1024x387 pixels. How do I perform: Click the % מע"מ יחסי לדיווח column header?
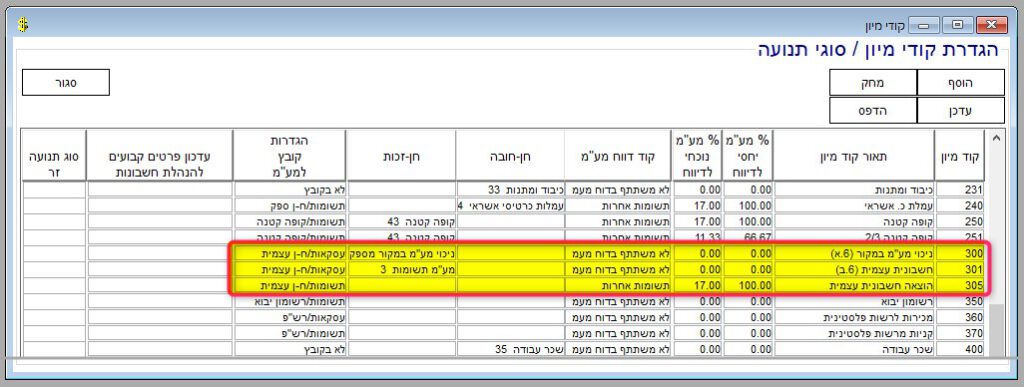pos(748,155)
